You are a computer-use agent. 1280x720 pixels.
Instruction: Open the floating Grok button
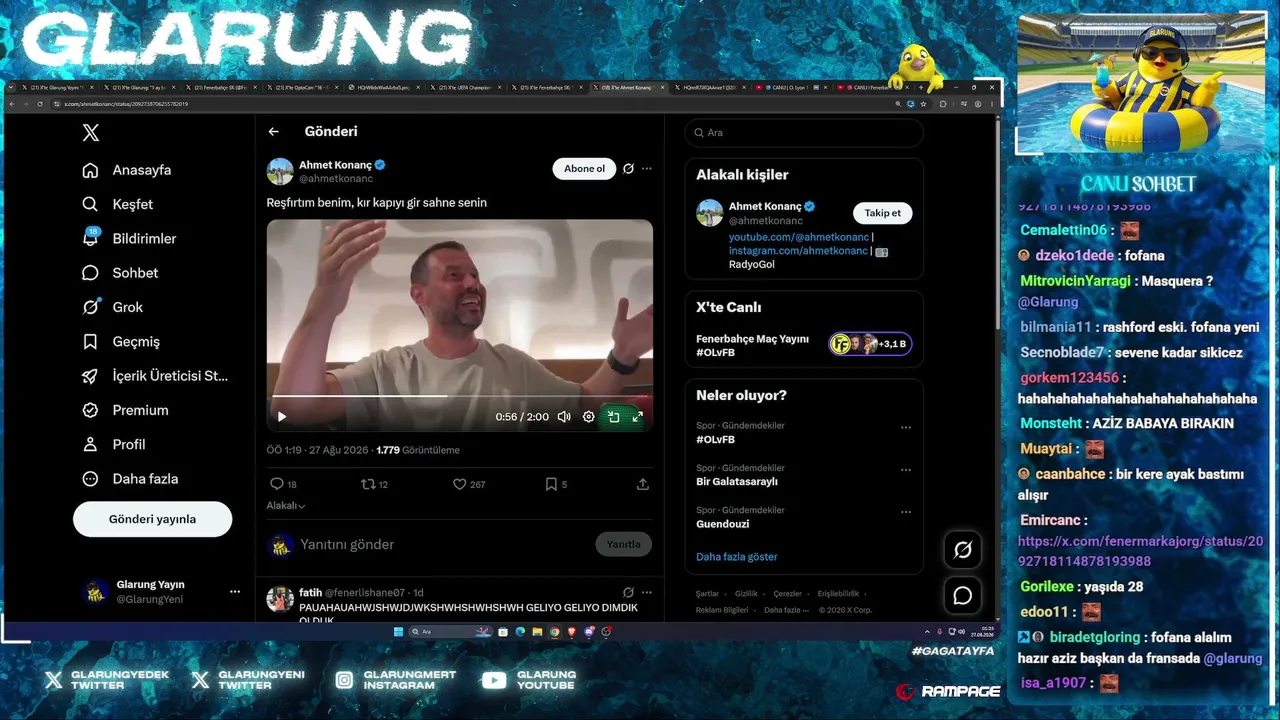point(963,549)
